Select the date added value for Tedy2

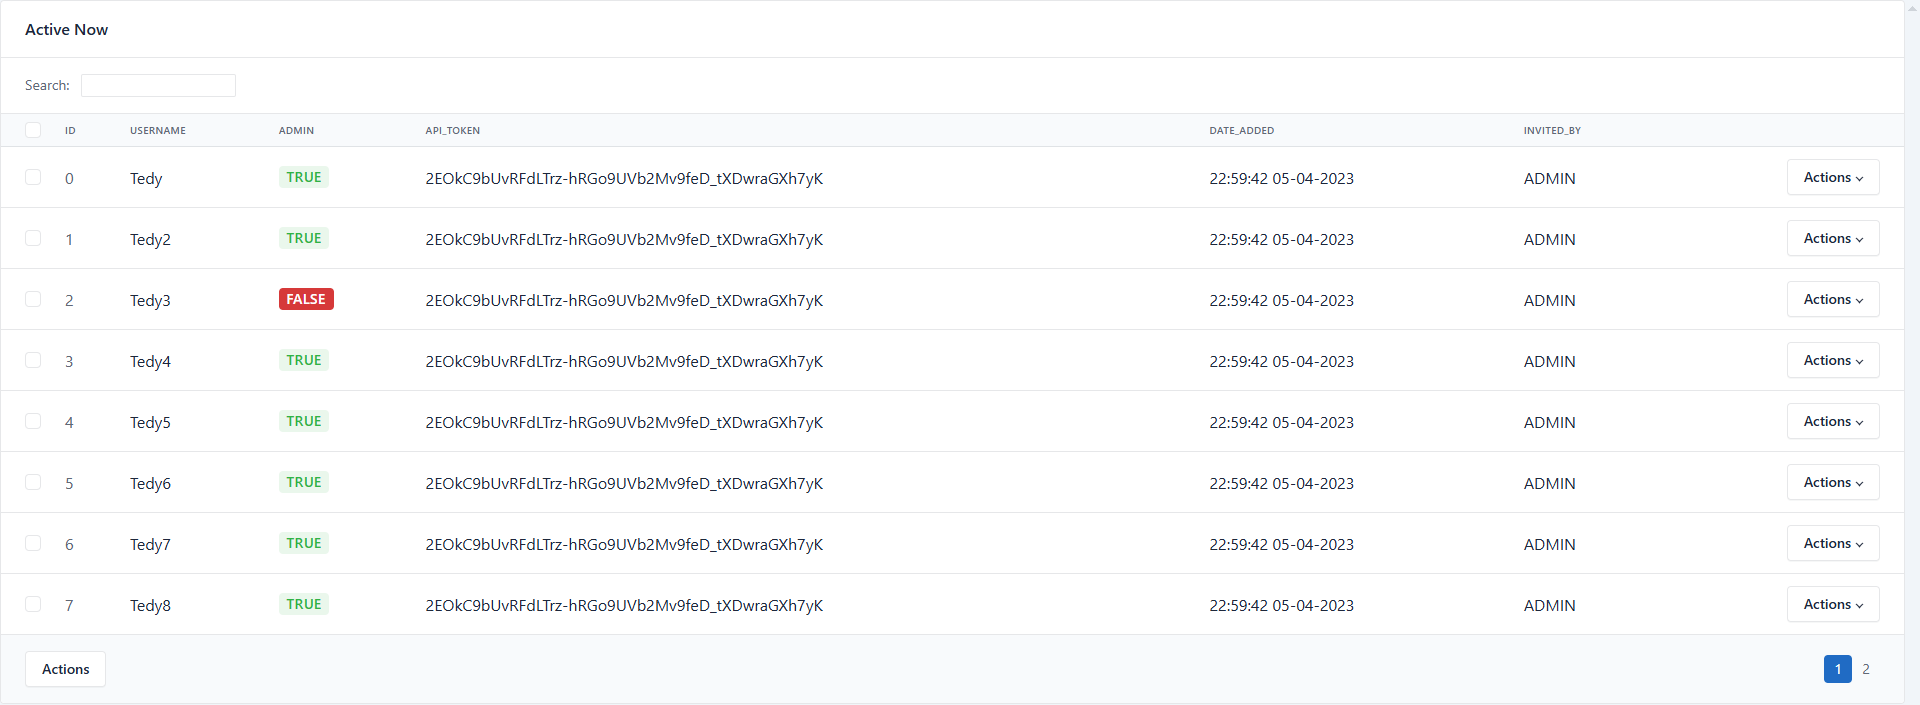click(x=1281, y=240)
